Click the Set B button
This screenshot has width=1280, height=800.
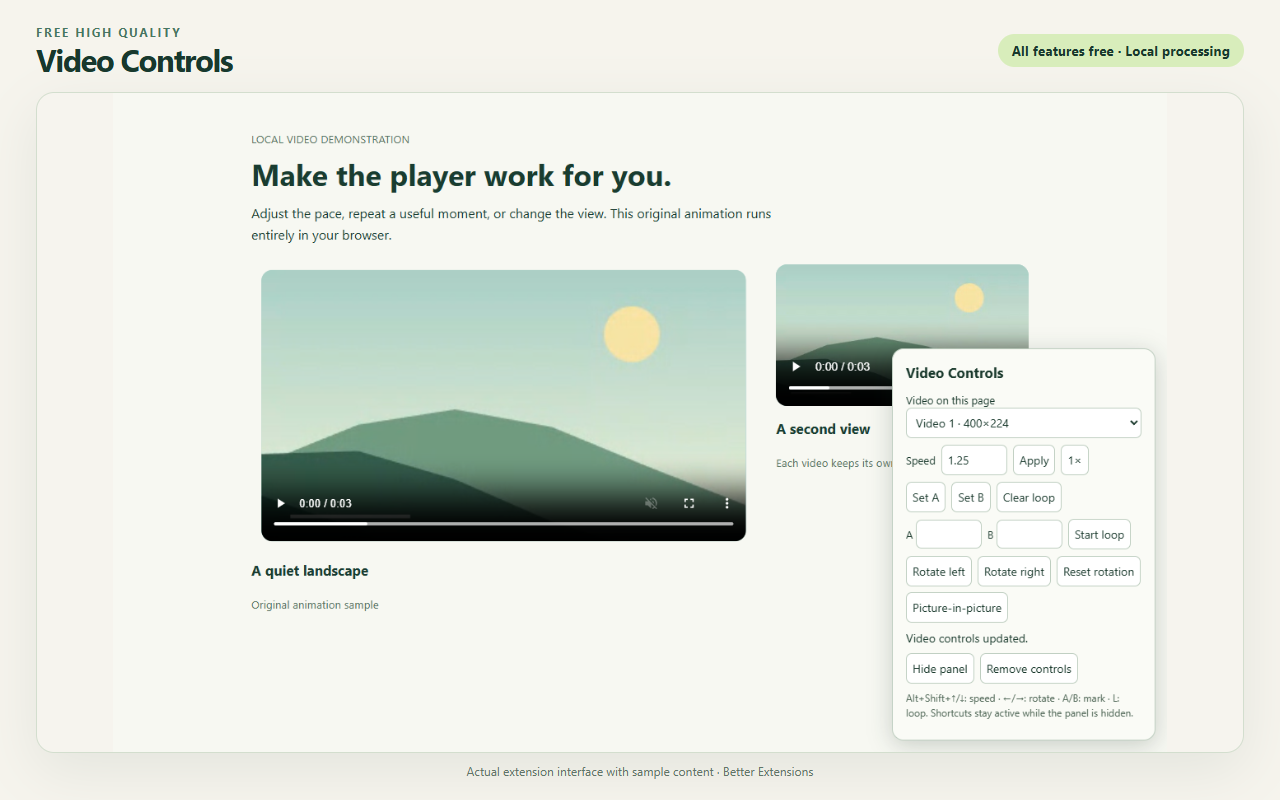click(x=971, y=497)
